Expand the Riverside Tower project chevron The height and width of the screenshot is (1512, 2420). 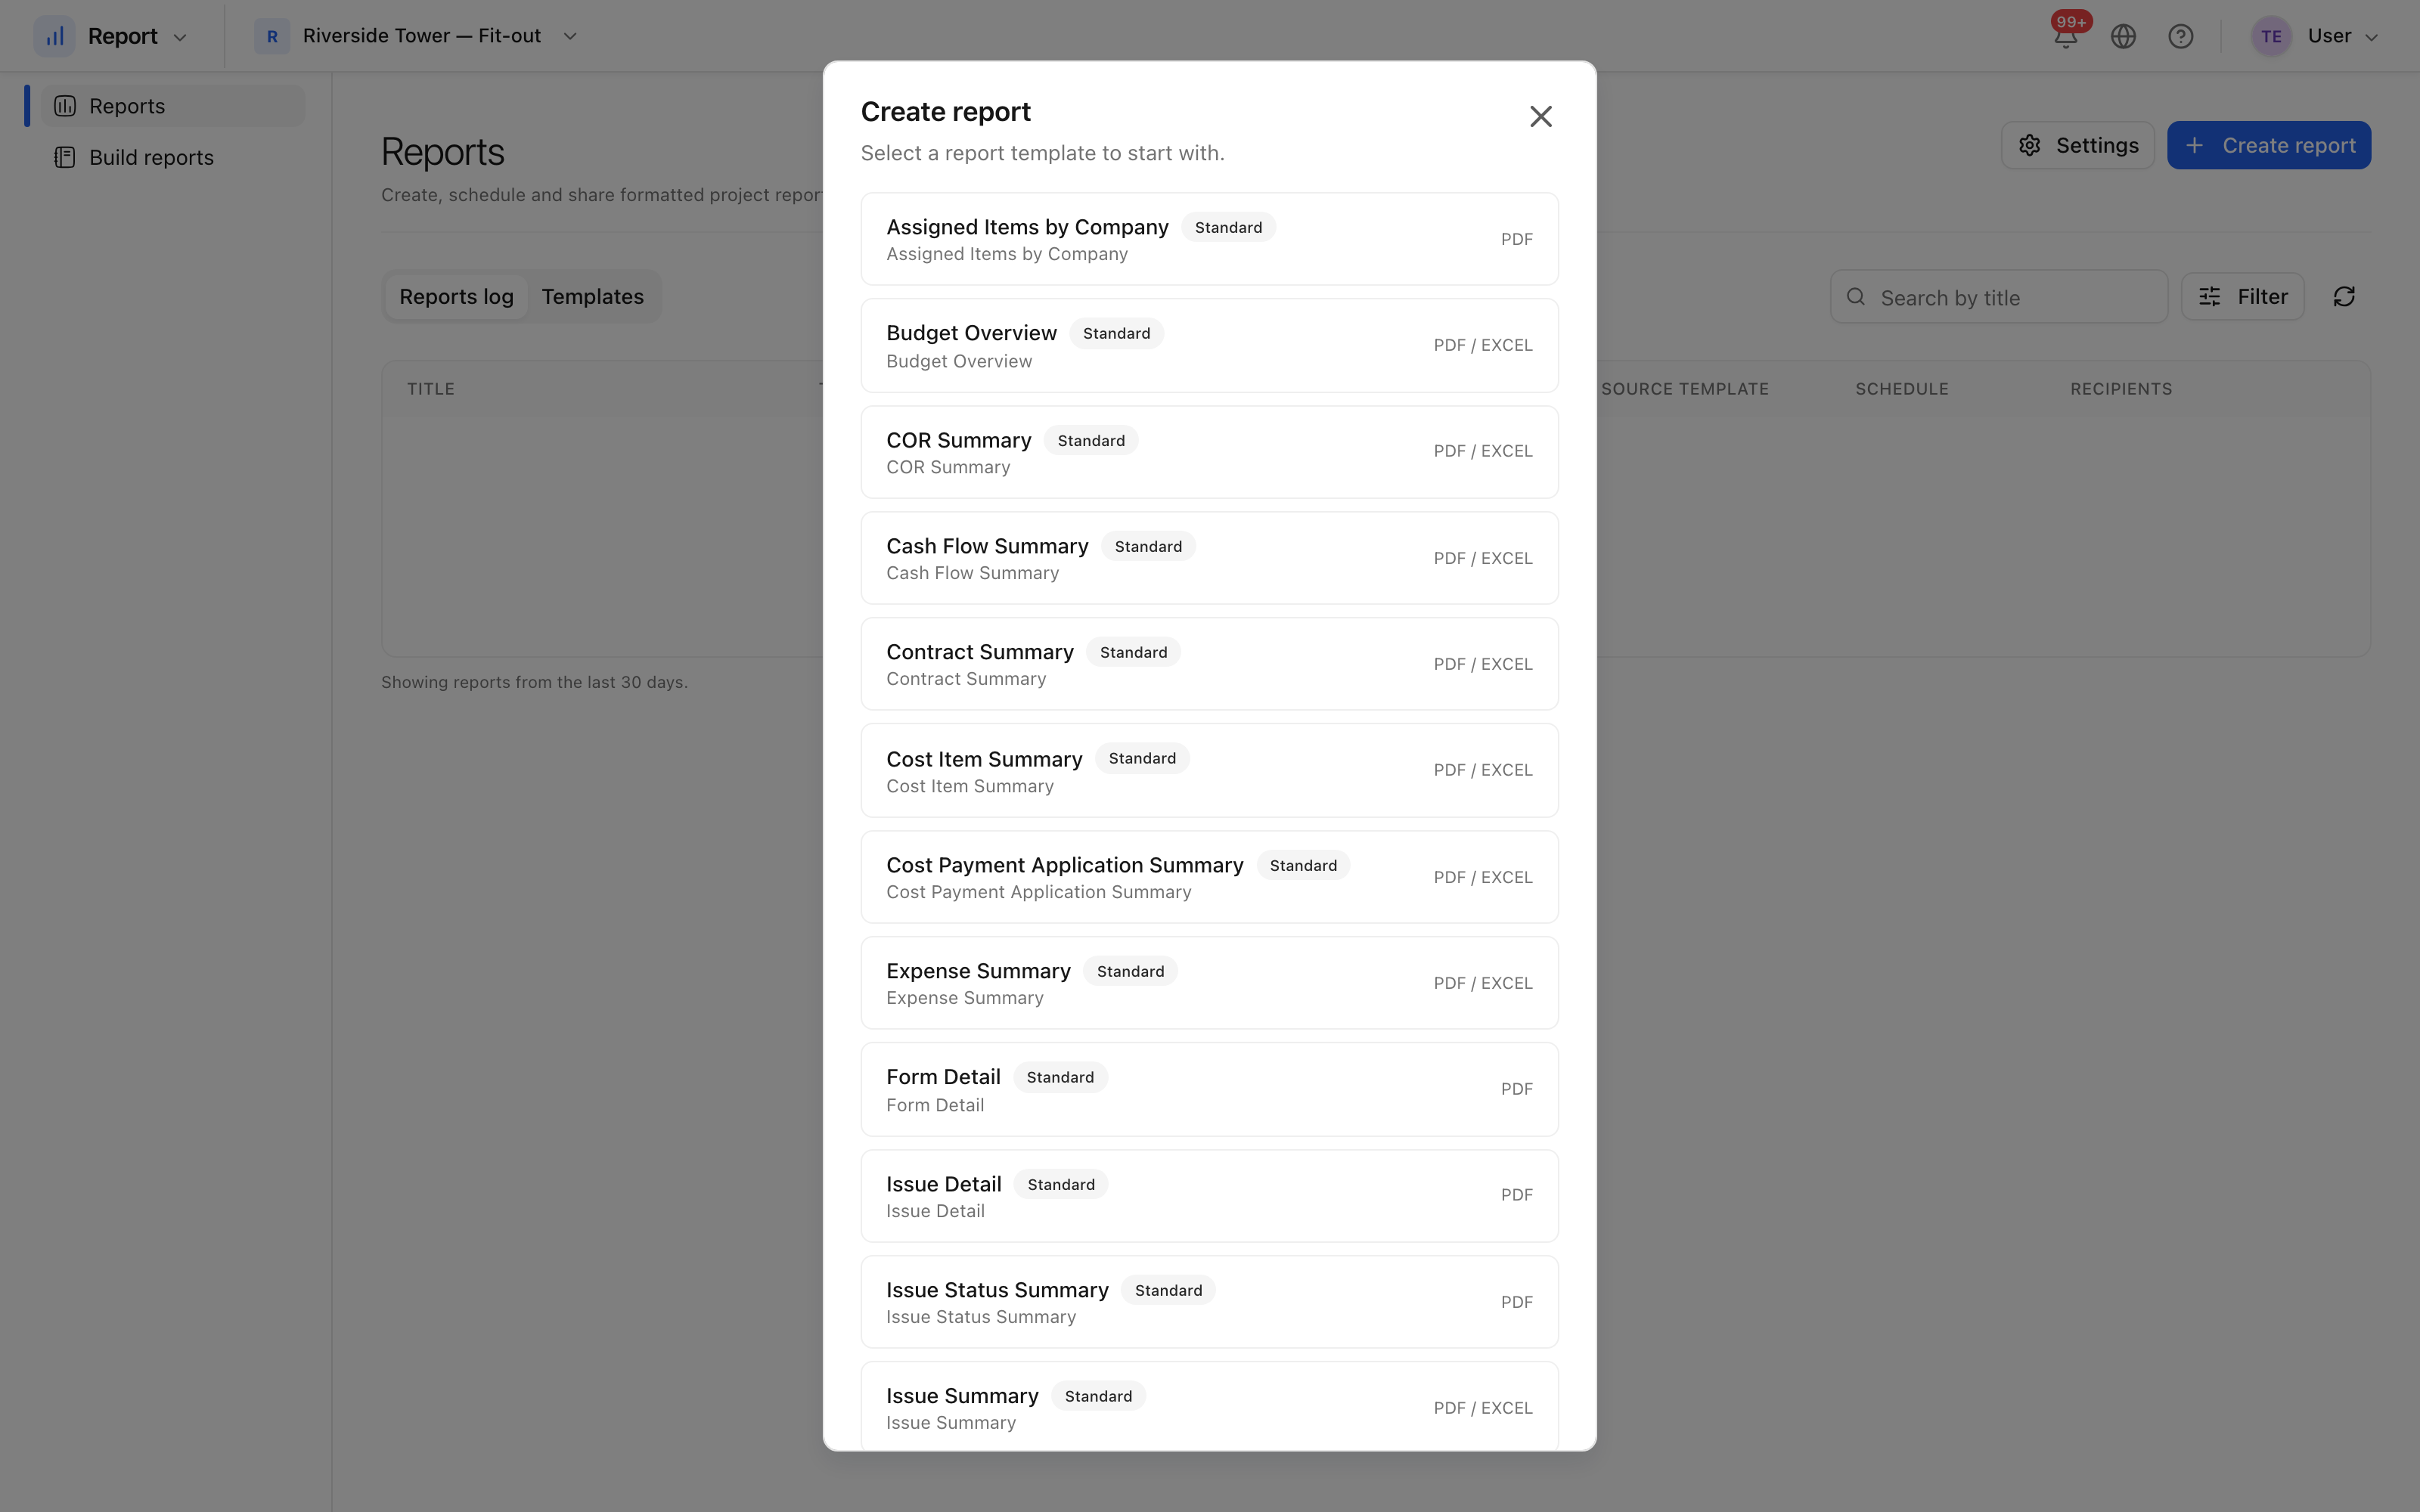[570, 36]
